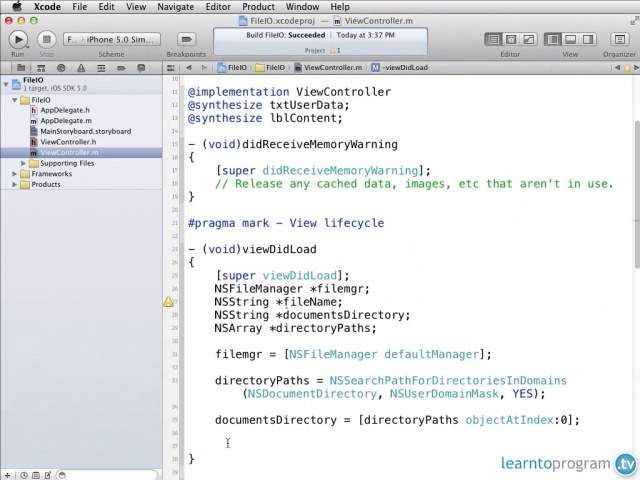Image resolution: width=640 pixels, height=480 pixels.
Task: Show the Symbol navigator
Action: coord(41,68)
